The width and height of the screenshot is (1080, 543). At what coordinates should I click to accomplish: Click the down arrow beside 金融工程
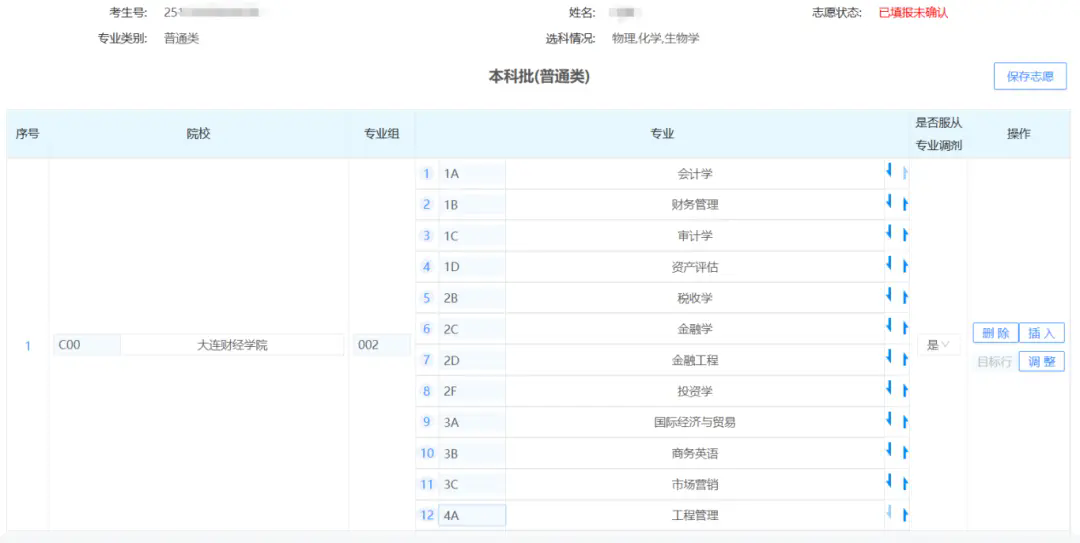coord(889,356)
